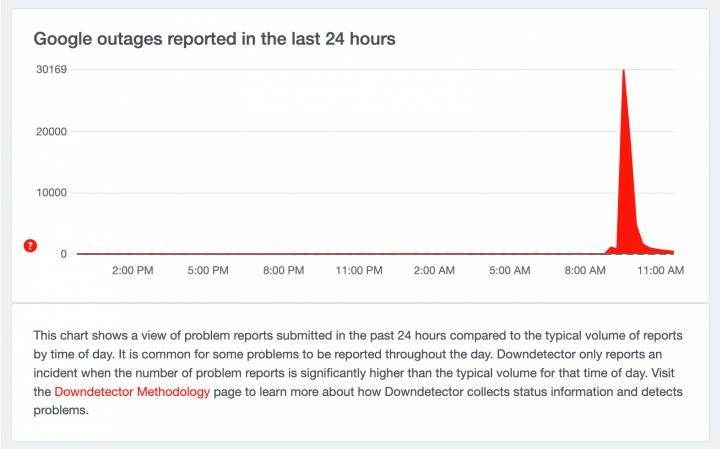Screen dimensions: 720x449
Task: Click the 2:00 PM axis label
Action: click(x=132, y=271)
